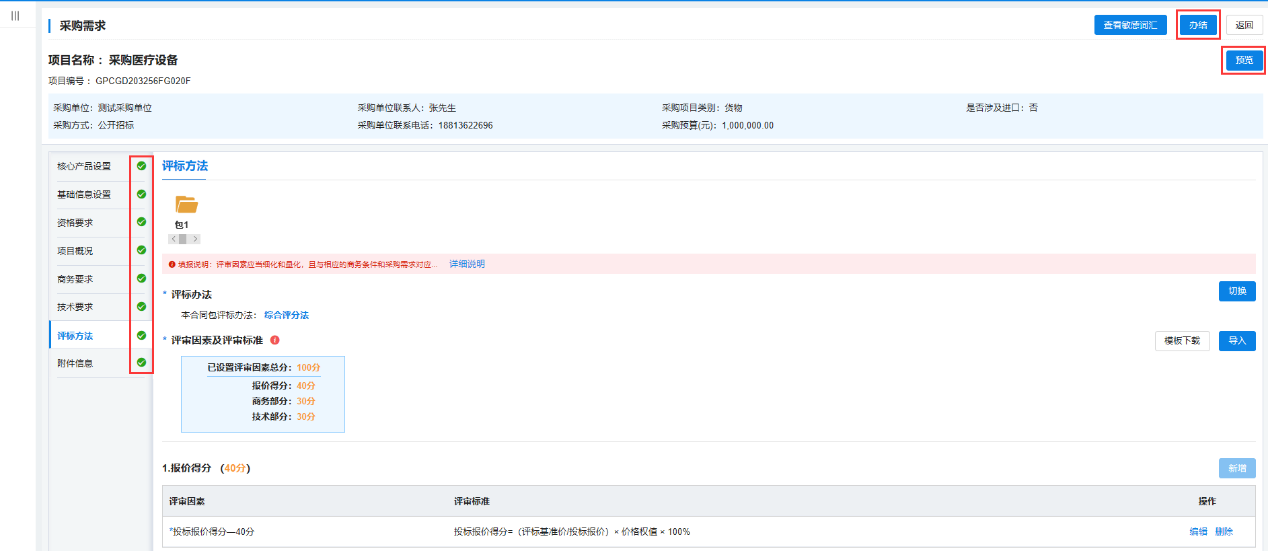Select the 项目概况 side menu item
The height and width of the screenshot is (551, 1268).
click(x=75, y=250)
